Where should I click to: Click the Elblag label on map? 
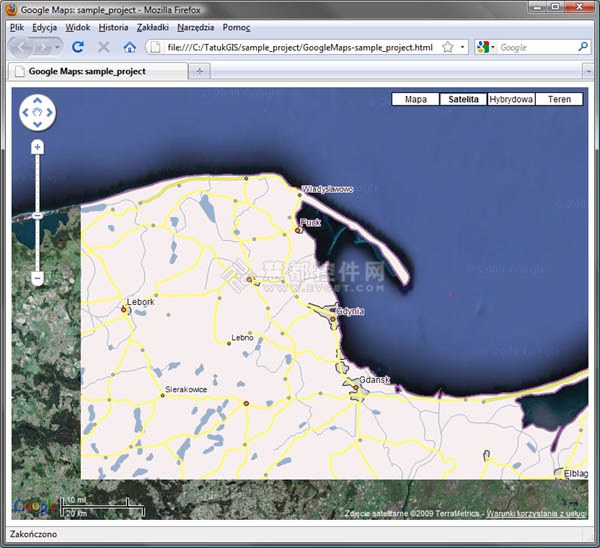(576, 474)
